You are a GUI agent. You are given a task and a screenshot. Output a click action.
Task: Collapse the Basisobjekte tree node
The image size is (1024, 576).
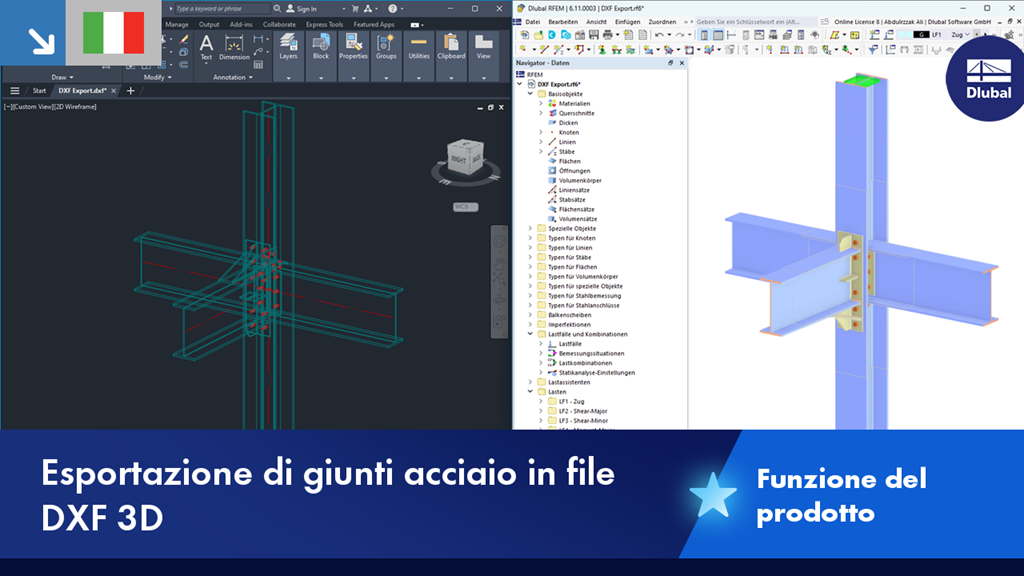coord(530,93)
